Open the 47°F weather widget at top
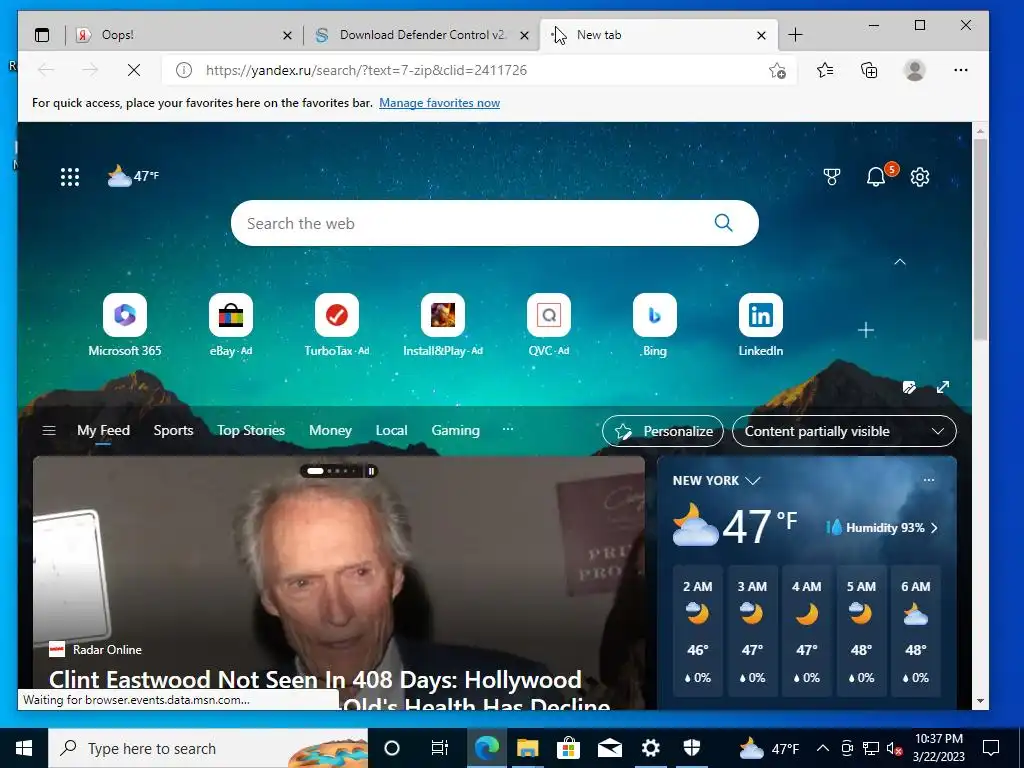The width and height of the screenshot is (1024, 768). tap(133, 176)
